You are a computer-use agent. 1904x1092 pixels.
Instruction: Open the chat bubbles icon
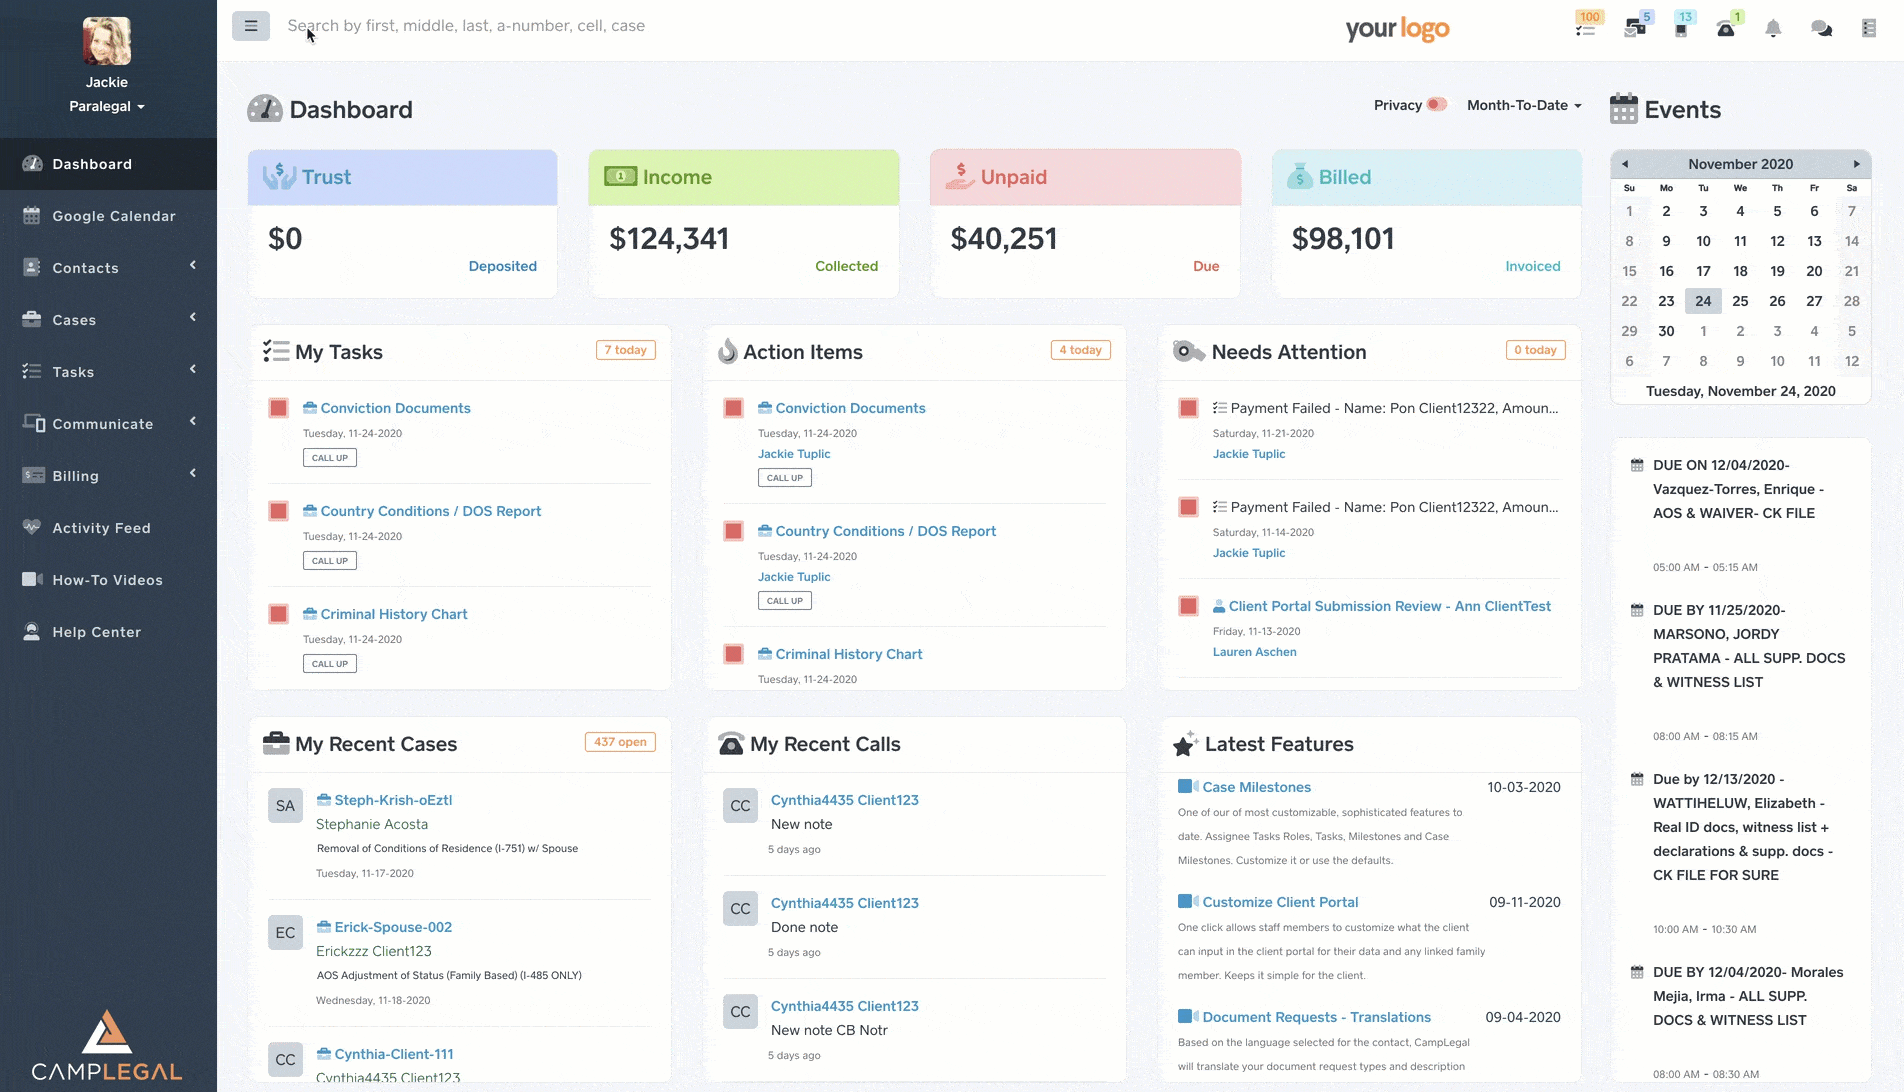[1821, 28]
